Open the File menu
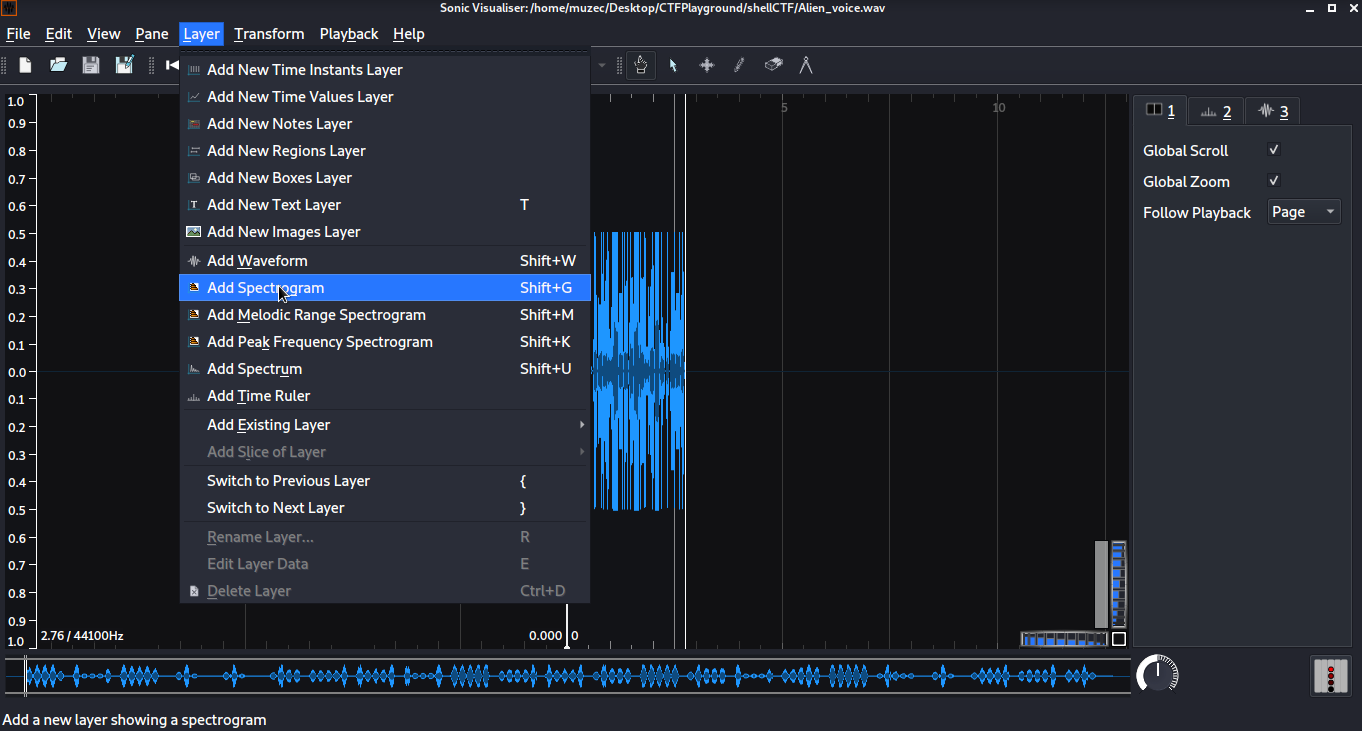Screen dimensions: 1362x731 tap(18, 34)
